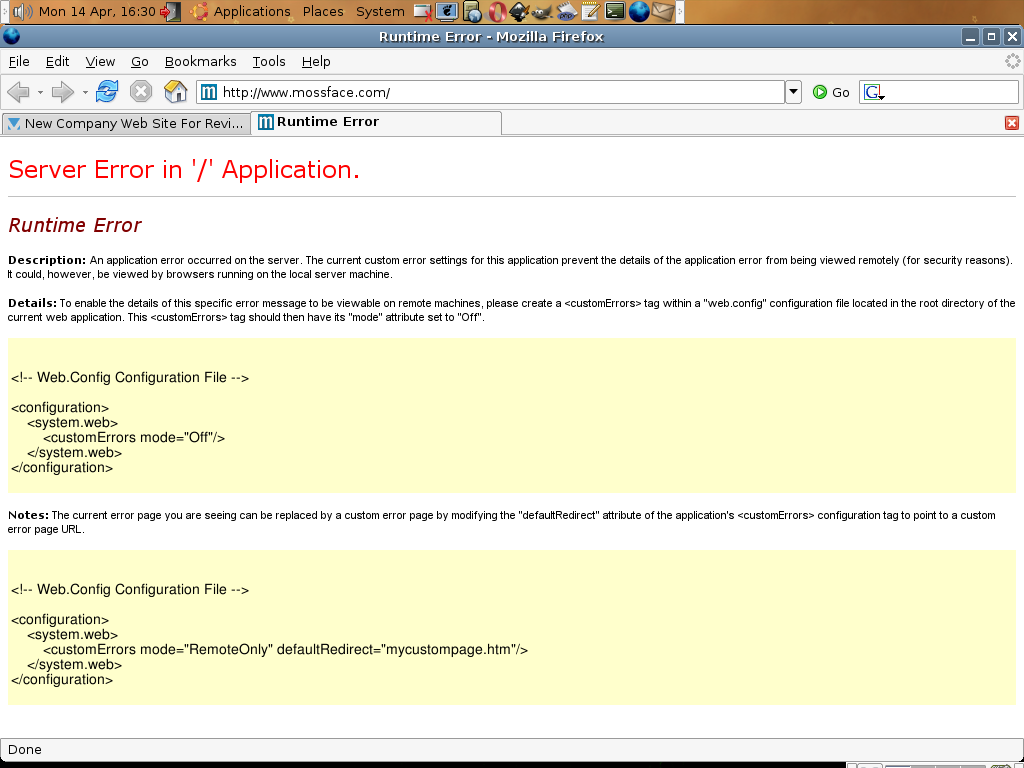The image size is (1024, 768).
Task: Switch to New Company Web Site tab
Action: [126, 123]
